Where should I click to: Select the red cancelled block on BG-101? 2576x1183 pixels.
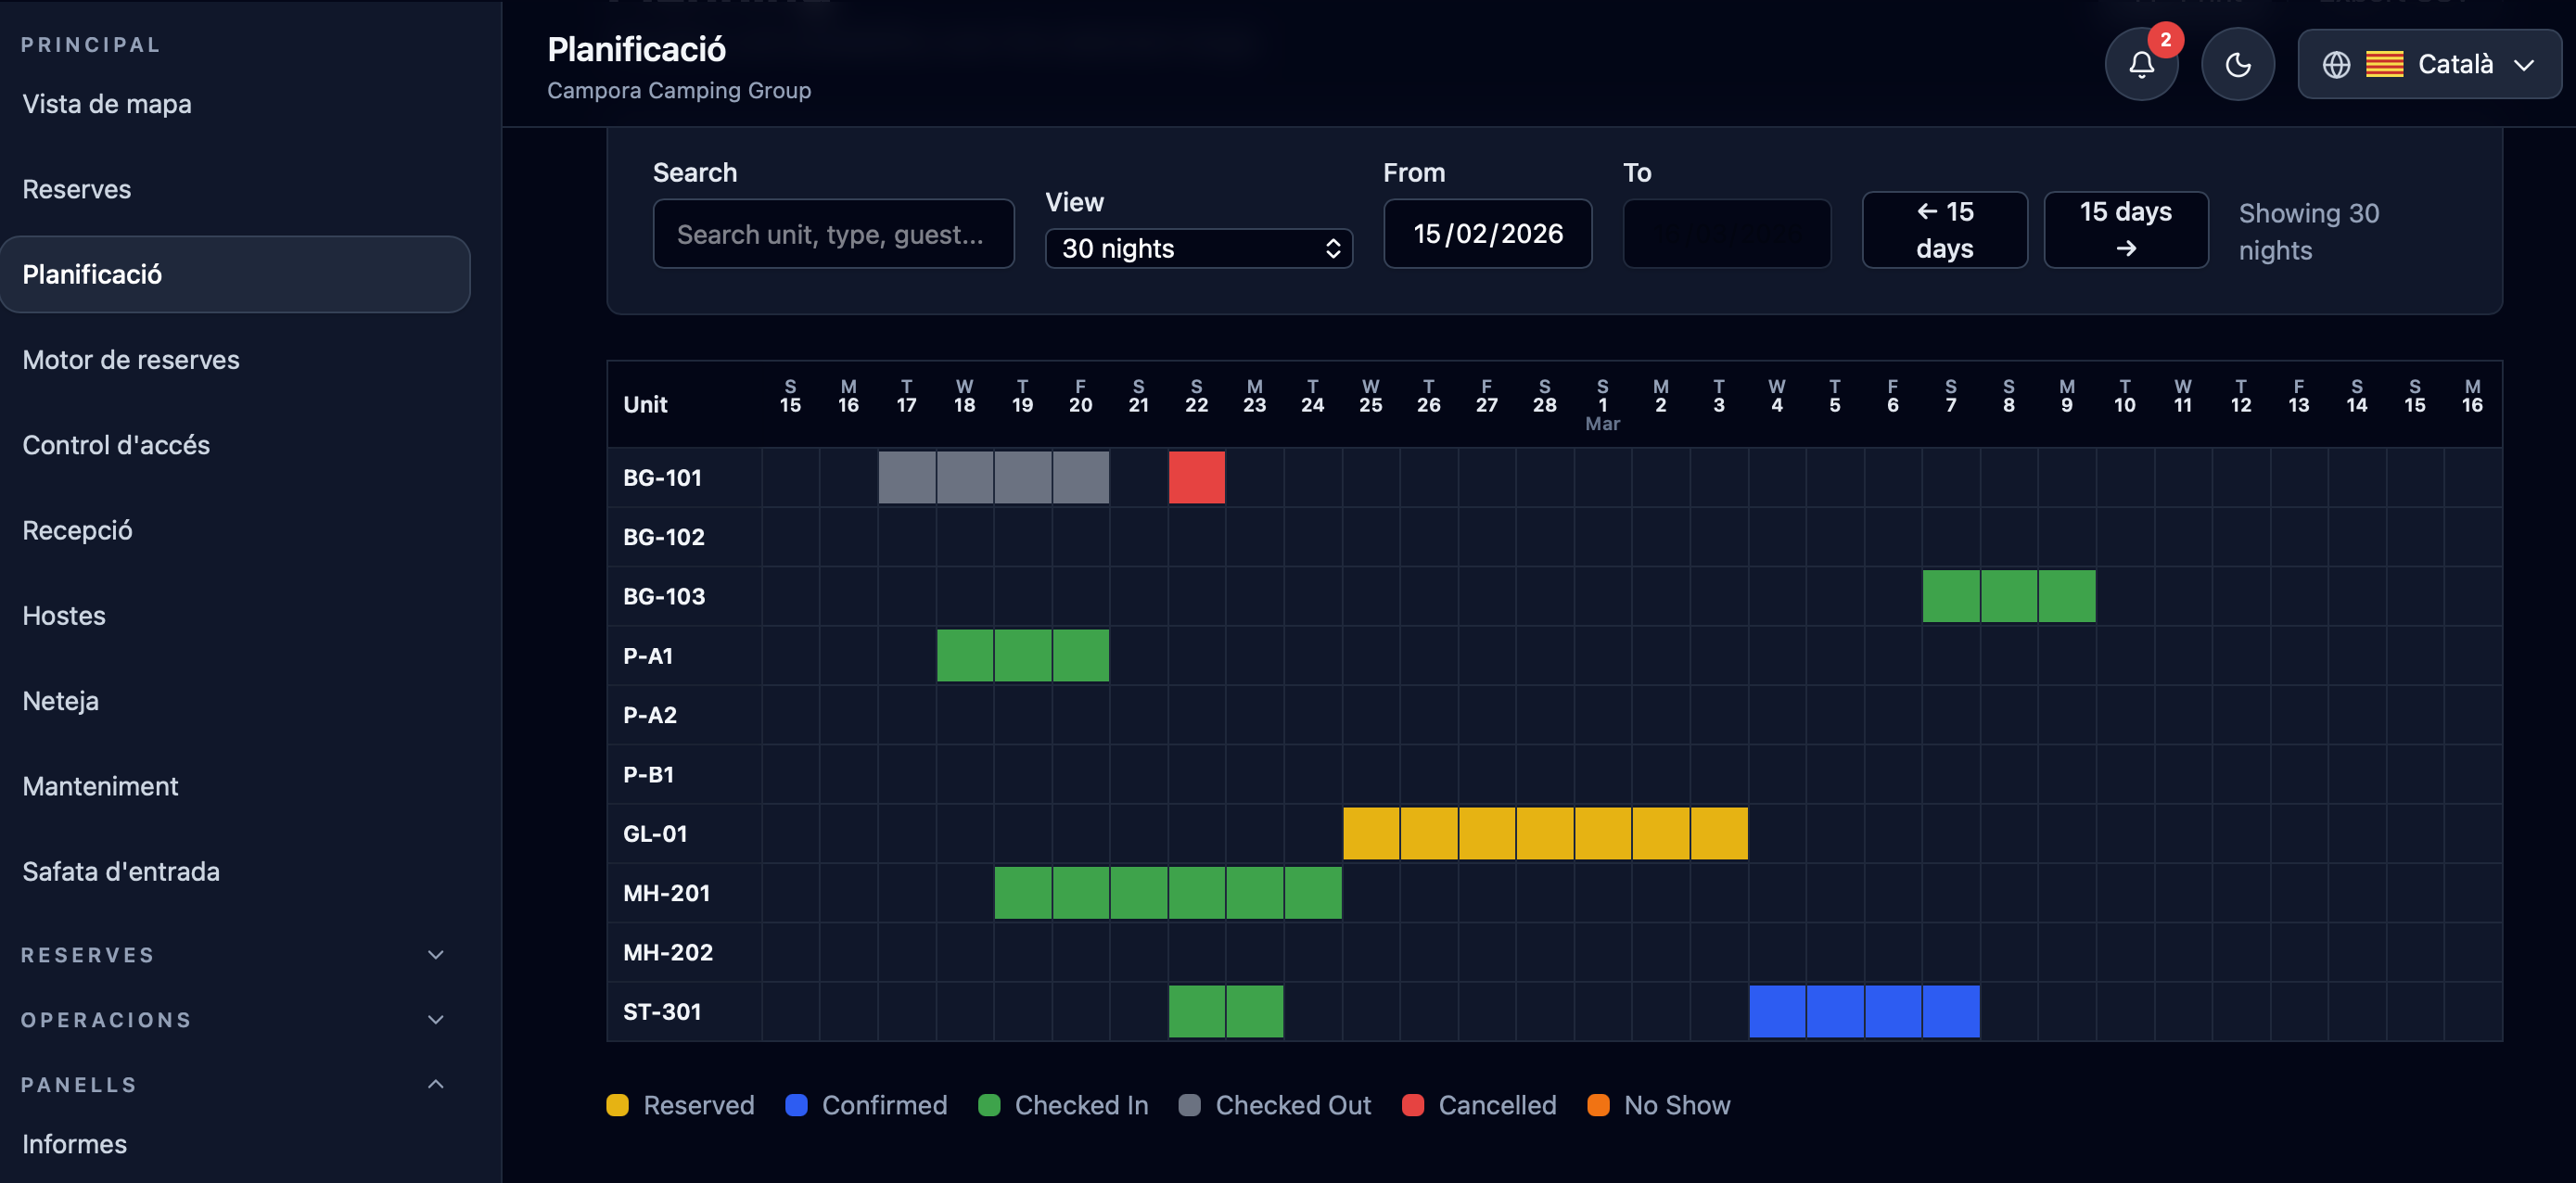pyautogui.click(x=1196, y=478)
